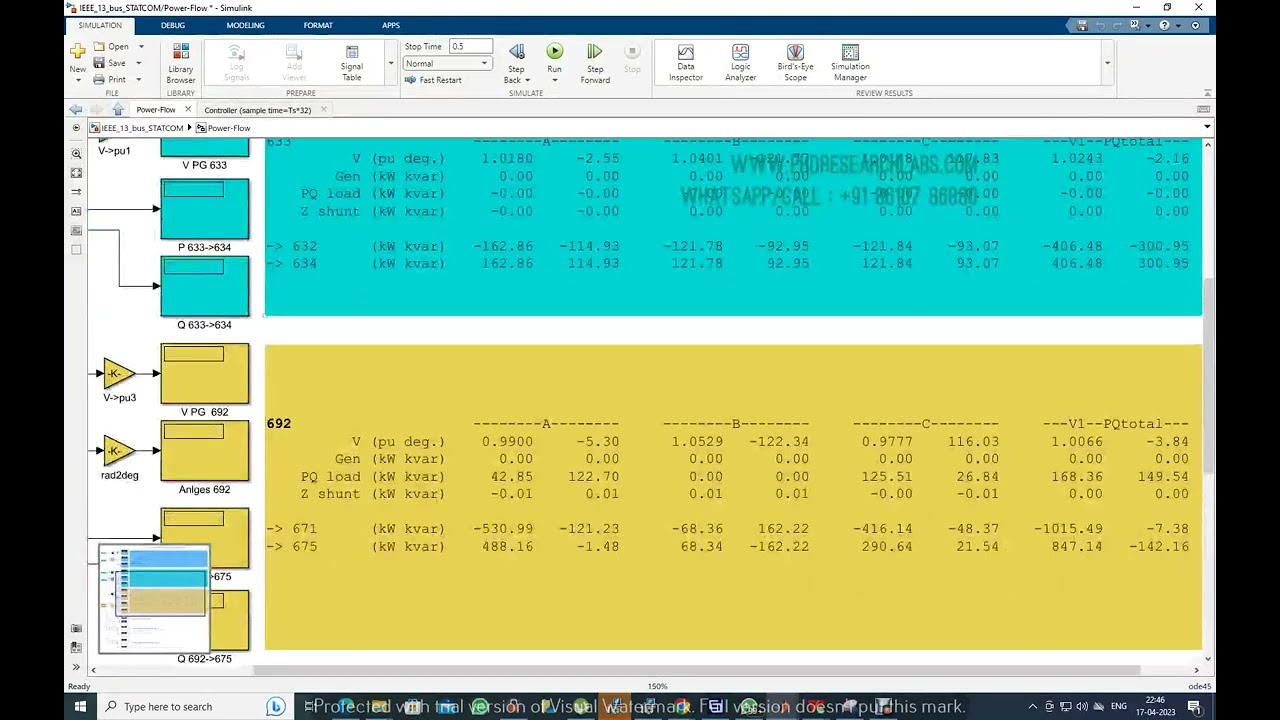Collapse the ribbon toolstrip
This screenshot has width=1280, height=720.
click(x=1207, y=93)
